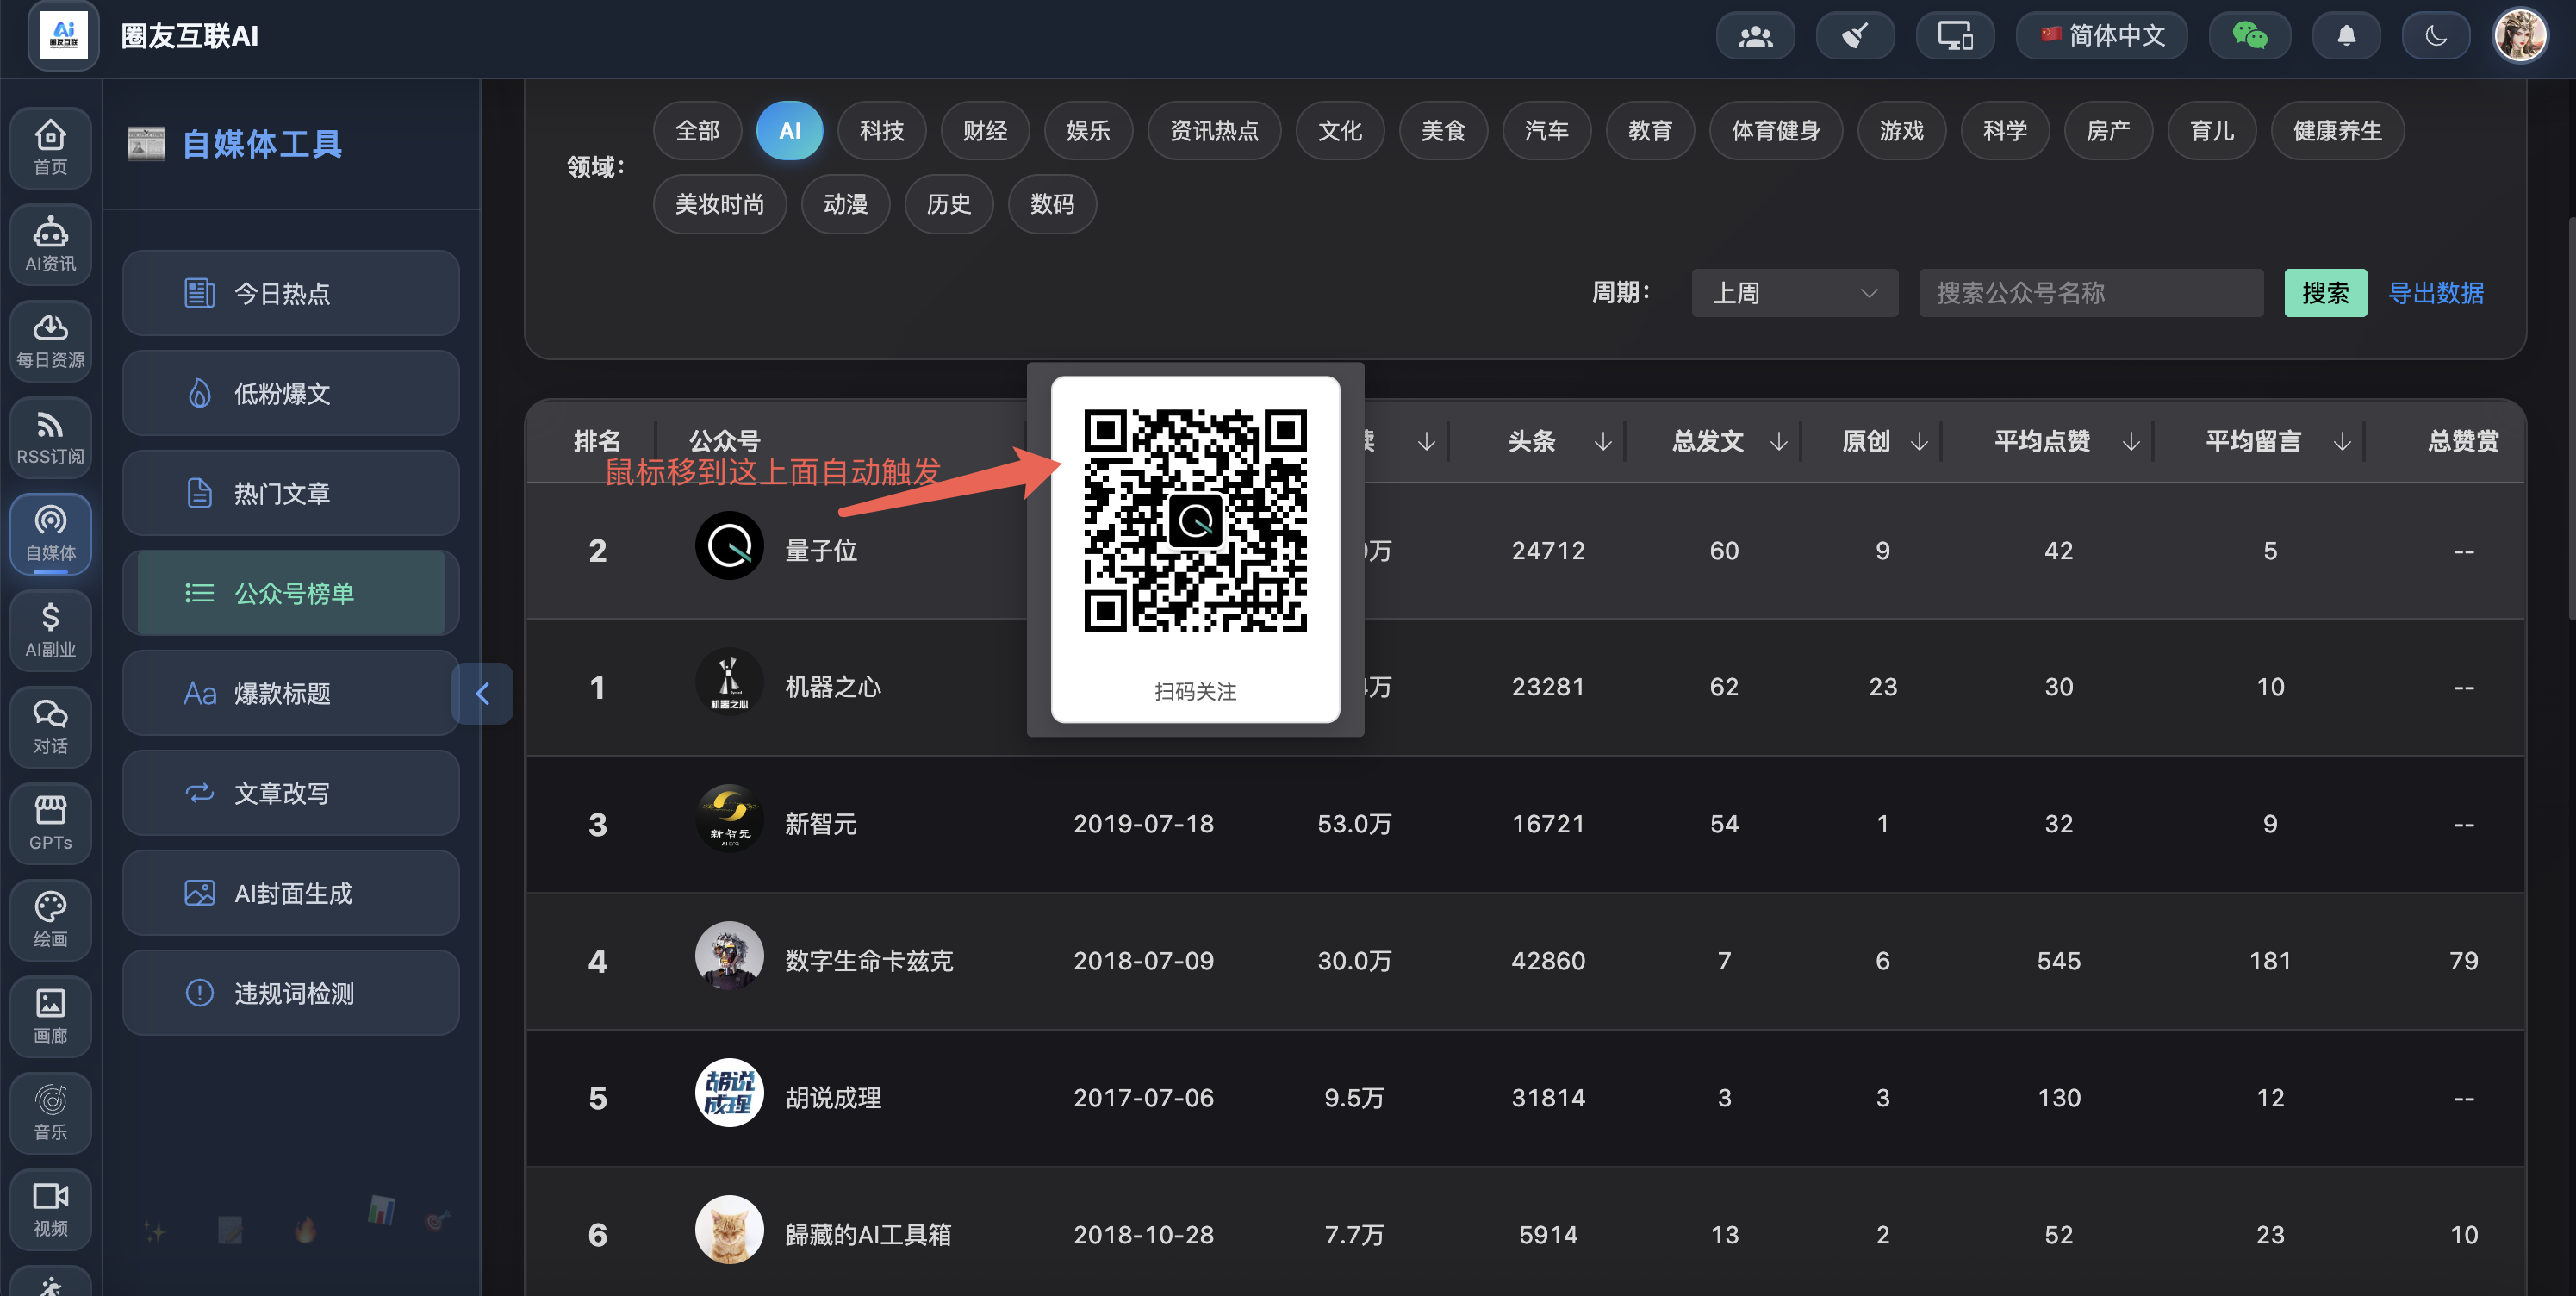Open the 文章改写 menu item

tap(291, 793)
